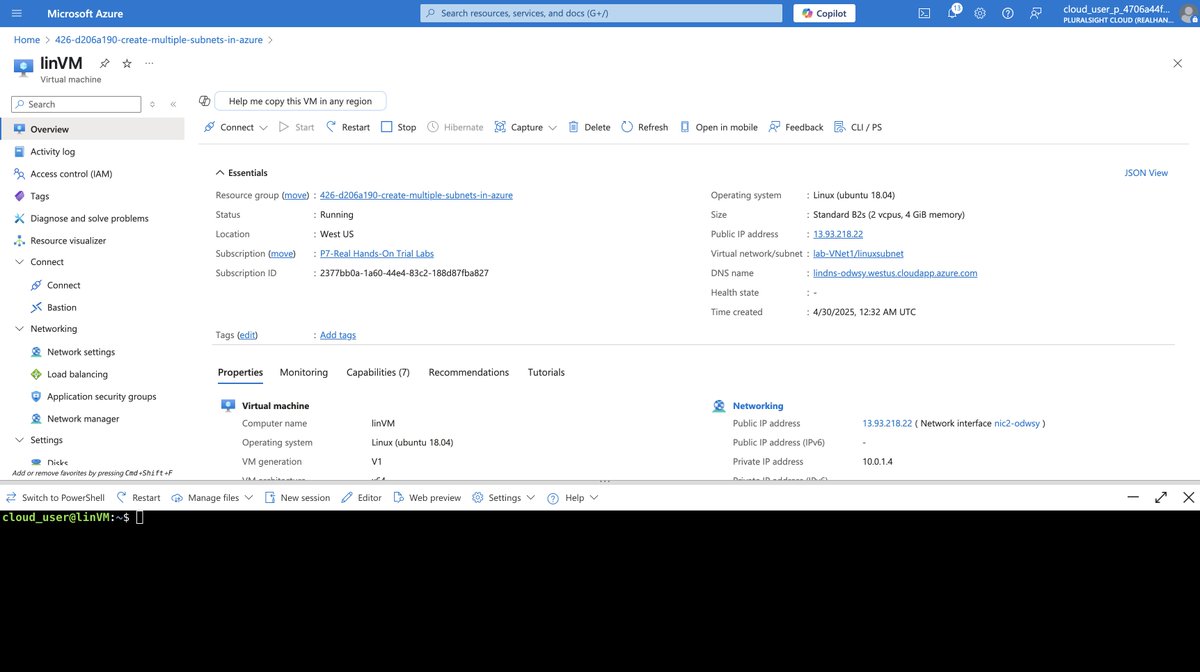
Task: Start New session in Cloud Shell
Action: 297,498
